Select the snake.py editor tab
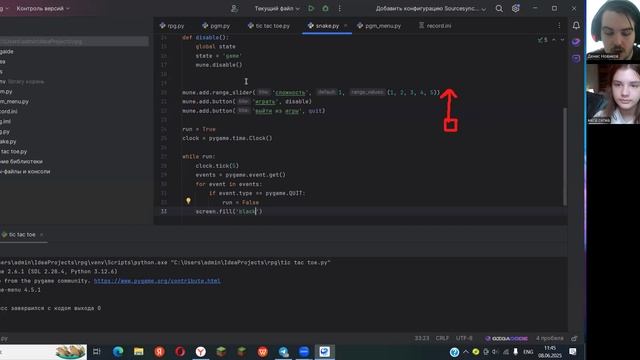640x360 pixels. pos(327,25)
